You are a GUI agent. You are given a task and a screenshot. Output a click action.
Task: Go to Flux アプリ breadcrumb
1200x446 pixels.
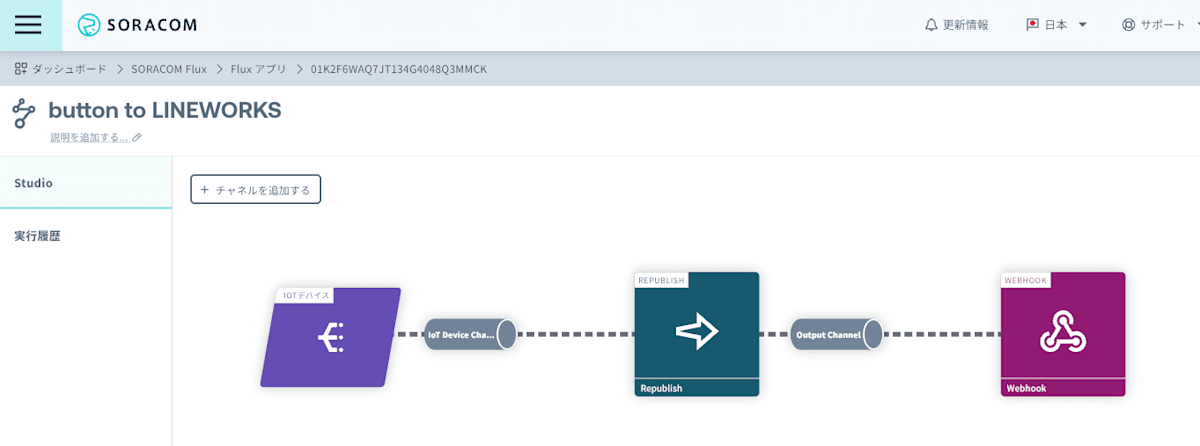[258, 69]
